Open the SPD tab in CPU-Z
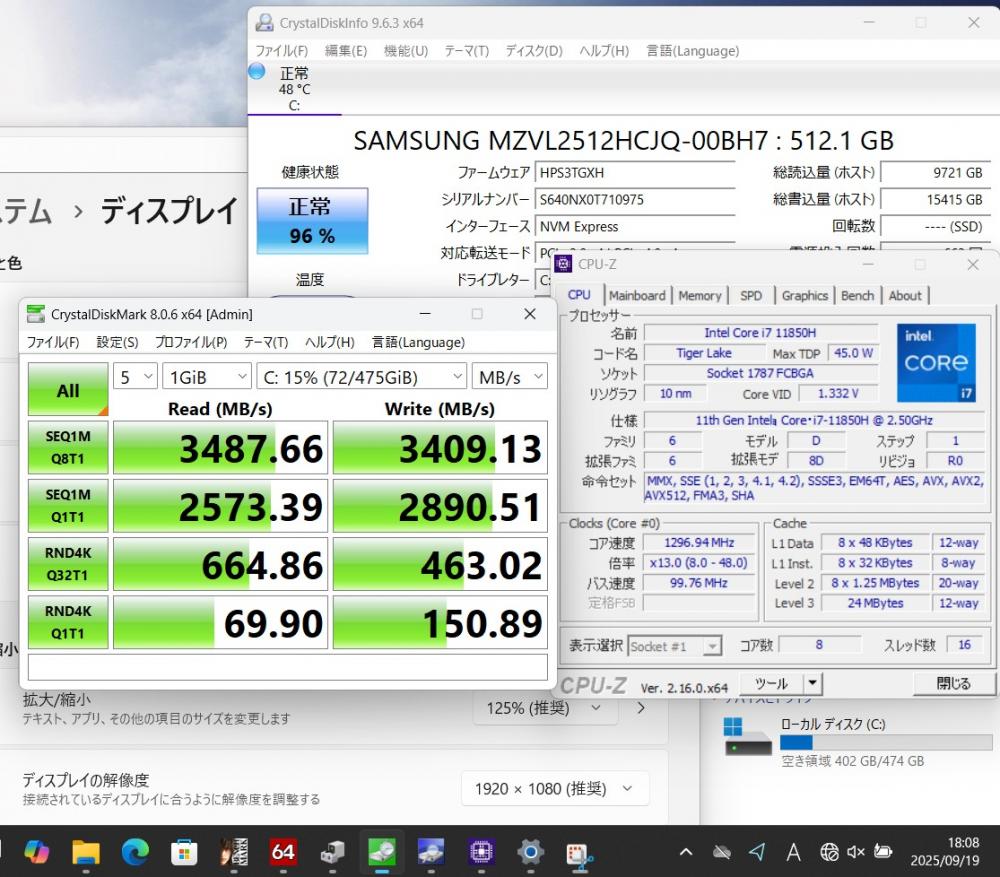Screen dimensions: 1000x877 (x=751, y=296)
